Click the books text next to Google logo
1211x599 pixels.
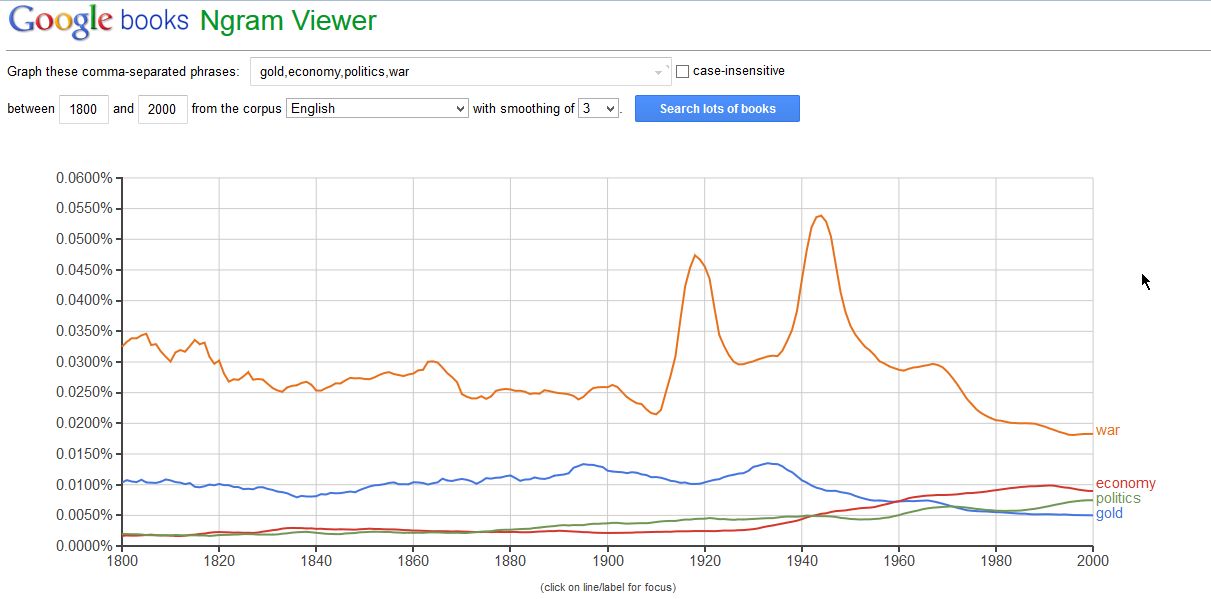(156, 20)
